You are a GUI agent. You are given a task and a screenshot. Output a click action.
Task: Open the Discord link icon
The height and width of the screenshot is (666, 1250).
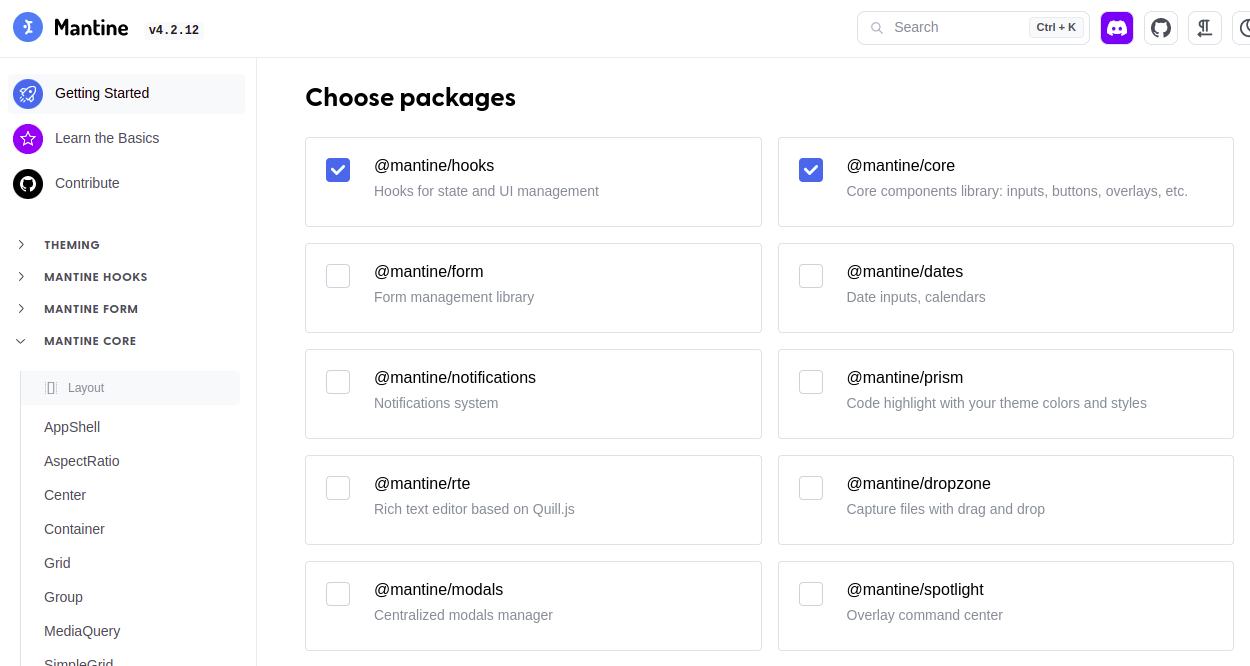tap(1117, 28)
